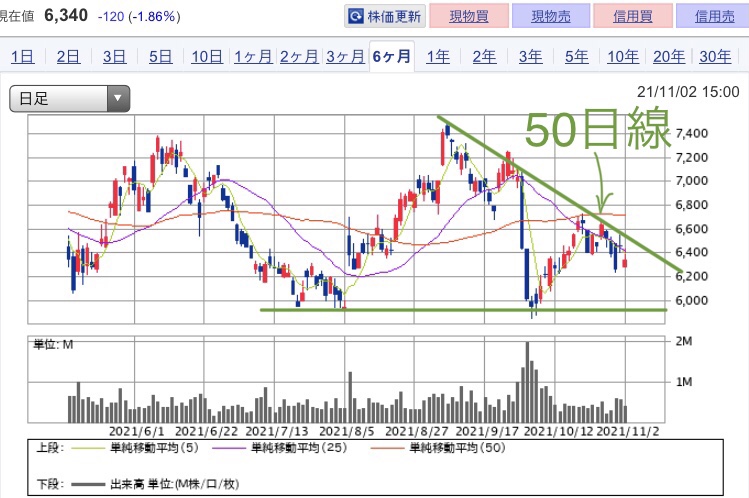Click the timestamp 21/11/02 15:00

coord(688,92)
